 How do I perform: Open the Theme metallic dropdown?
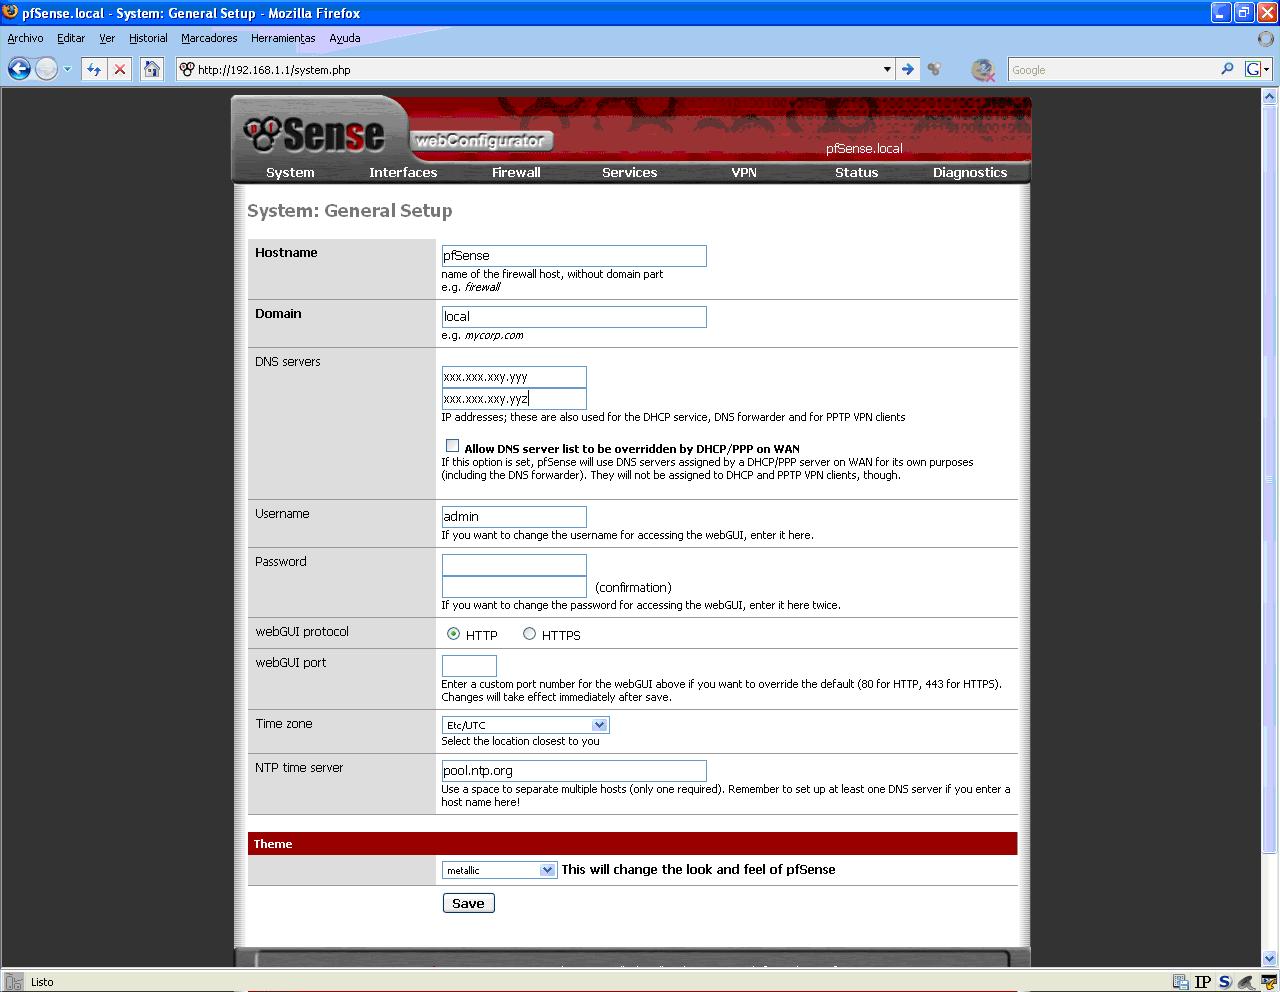(x=499, y=870)
